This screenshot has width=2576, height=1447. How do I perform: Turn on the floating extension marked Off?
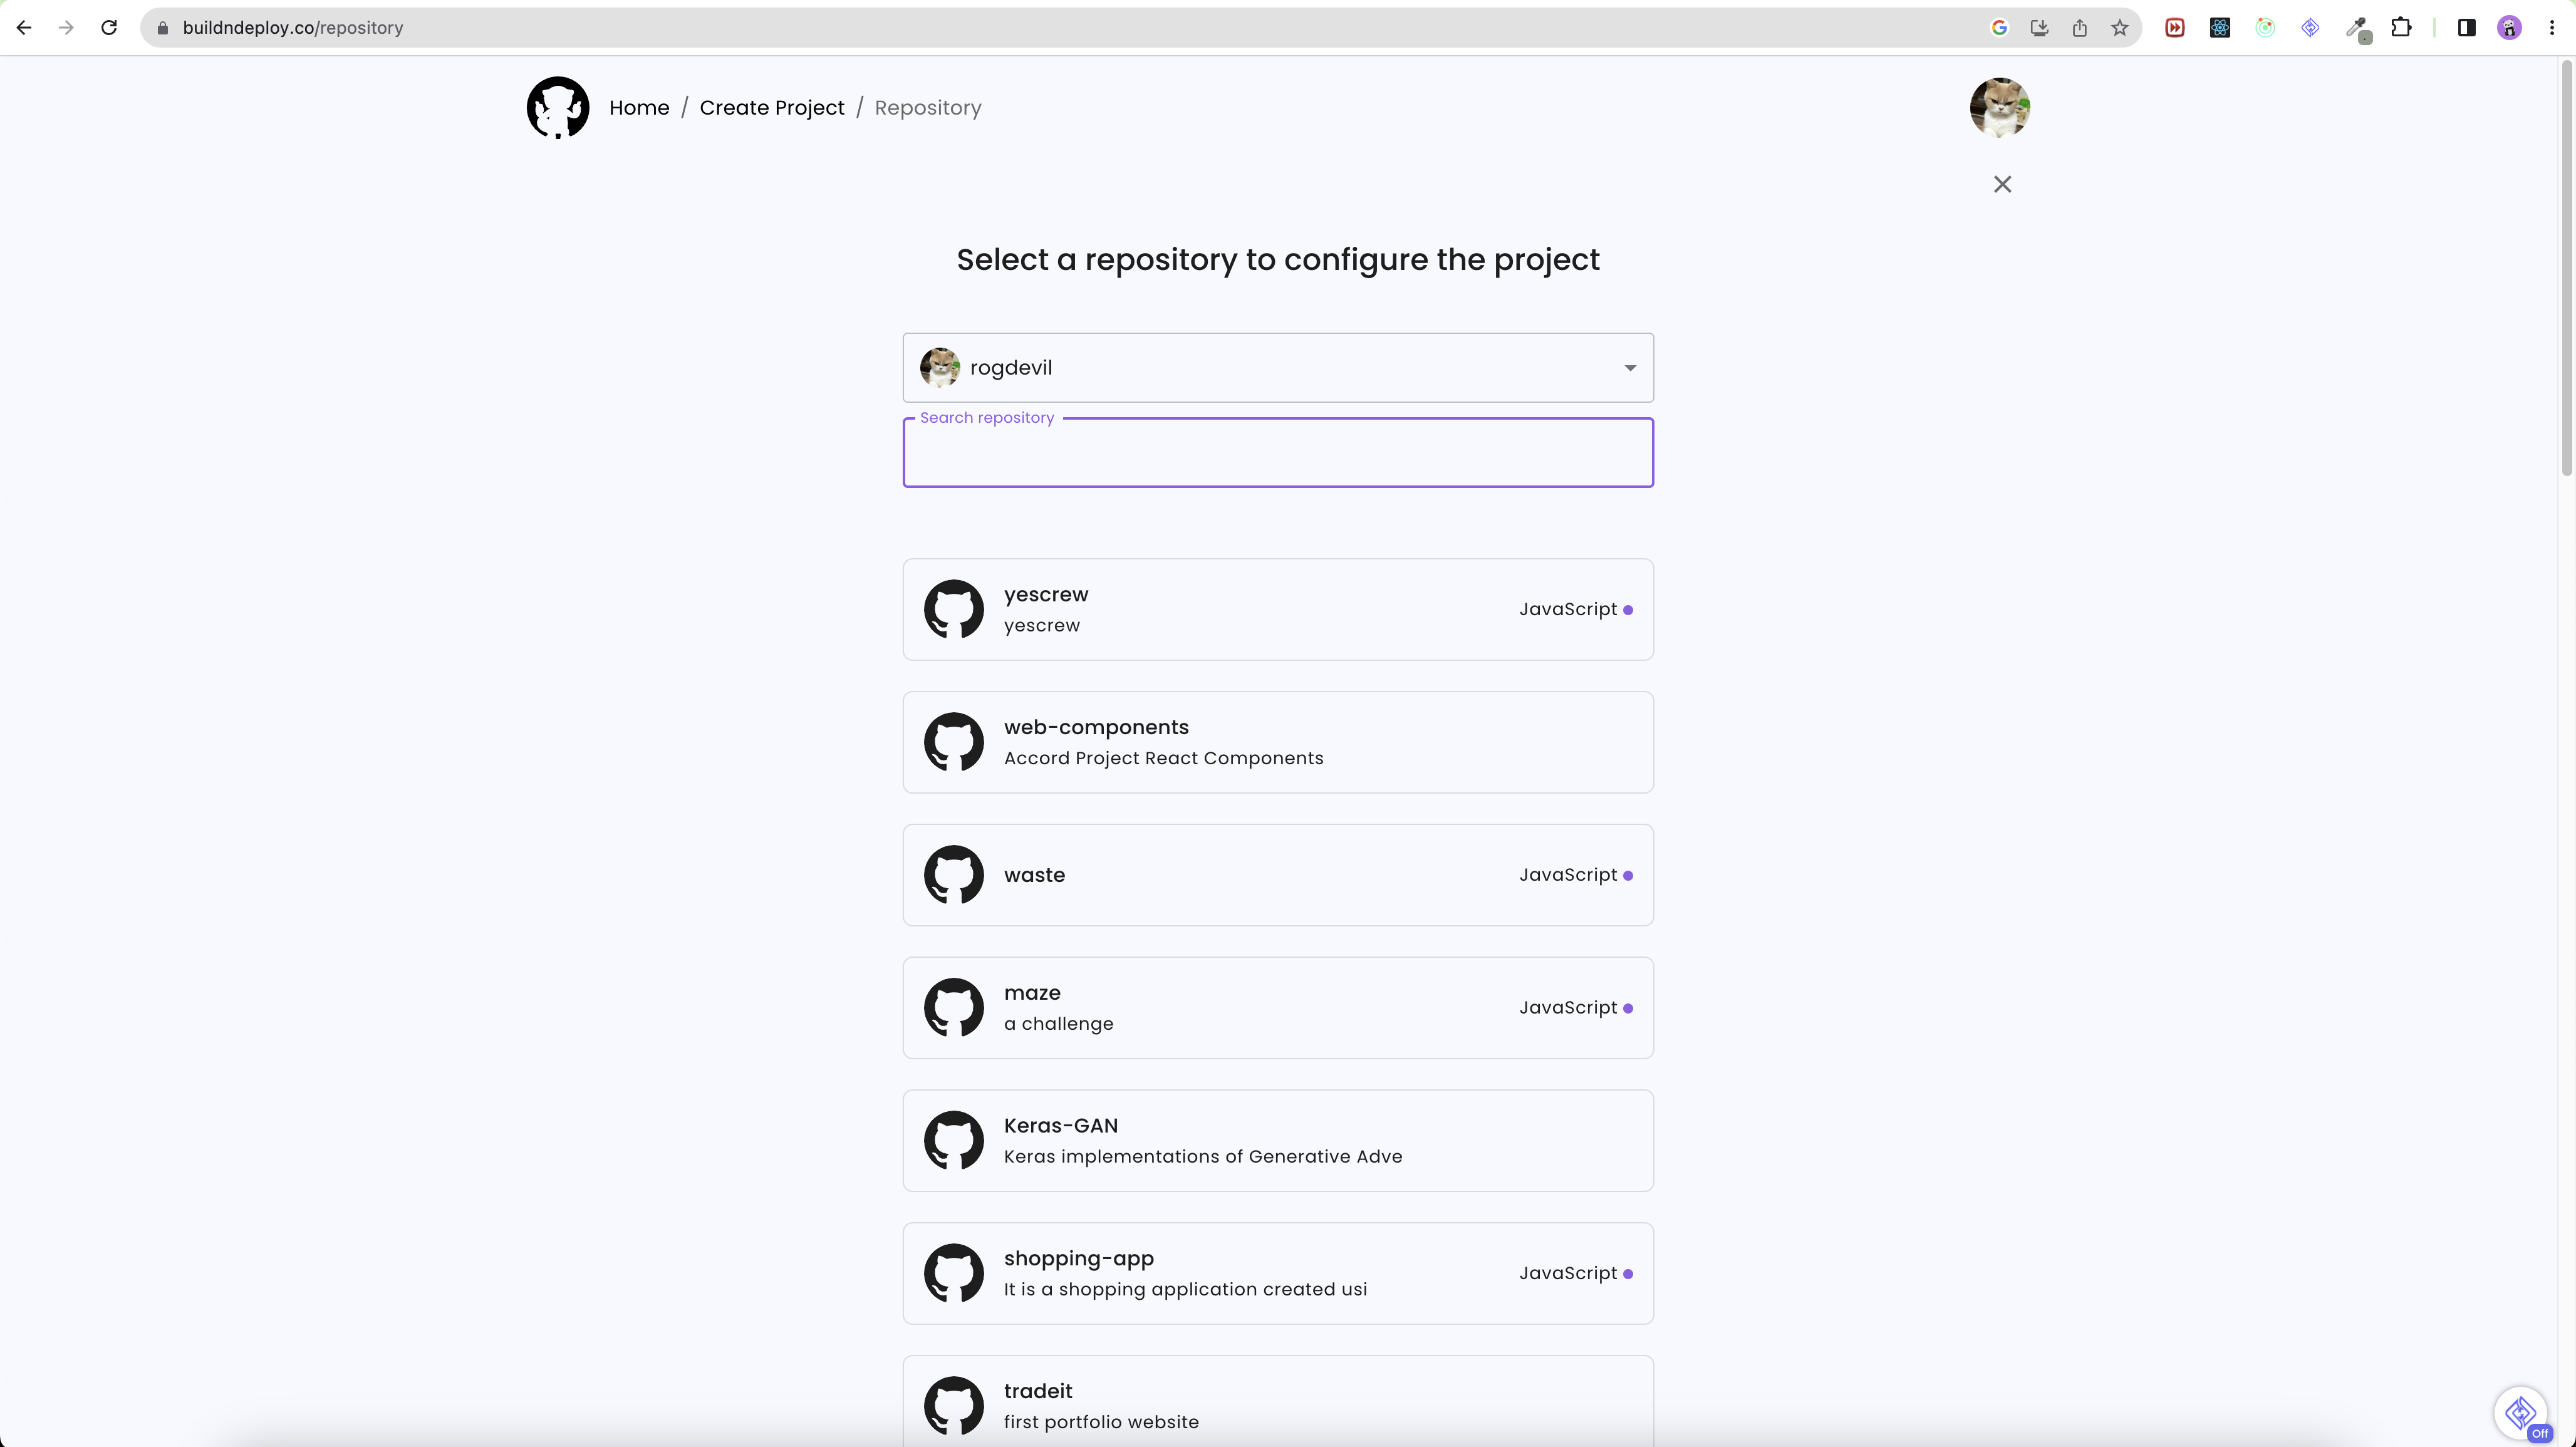pos(2521,1414)
